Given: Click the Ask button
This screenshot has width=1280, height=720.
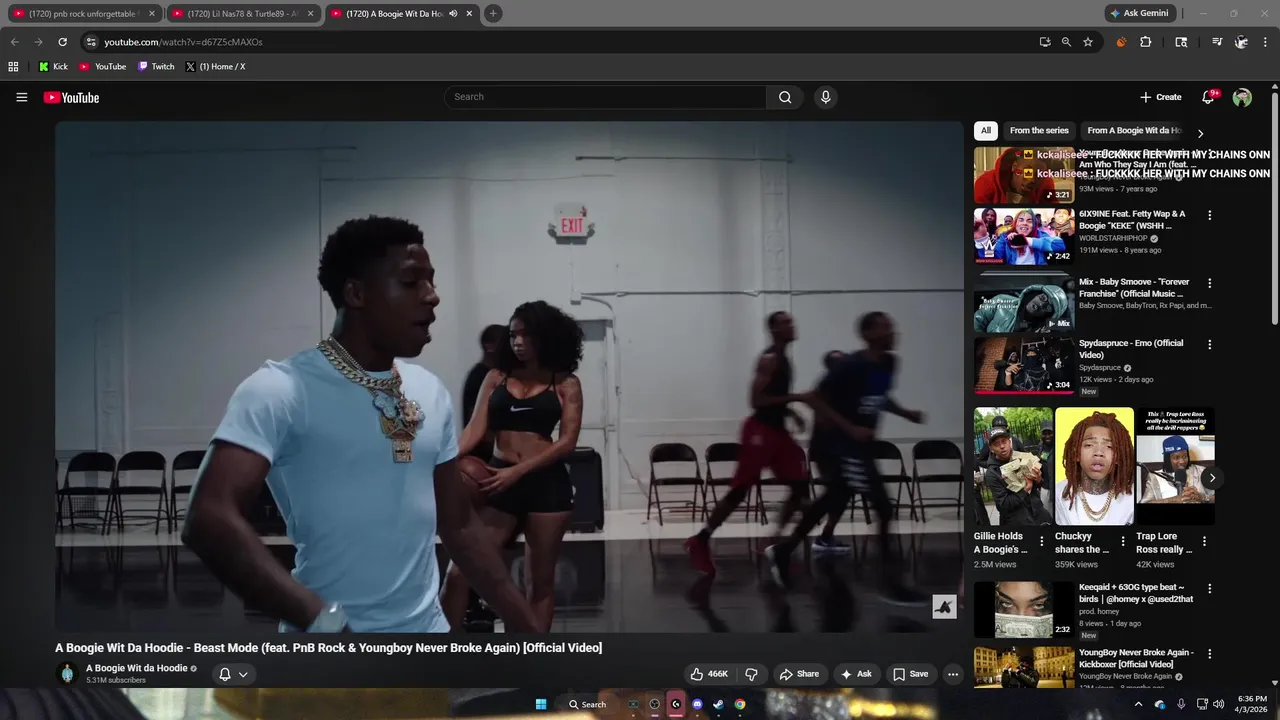Looking at the screenshot, I should [856, 674].
